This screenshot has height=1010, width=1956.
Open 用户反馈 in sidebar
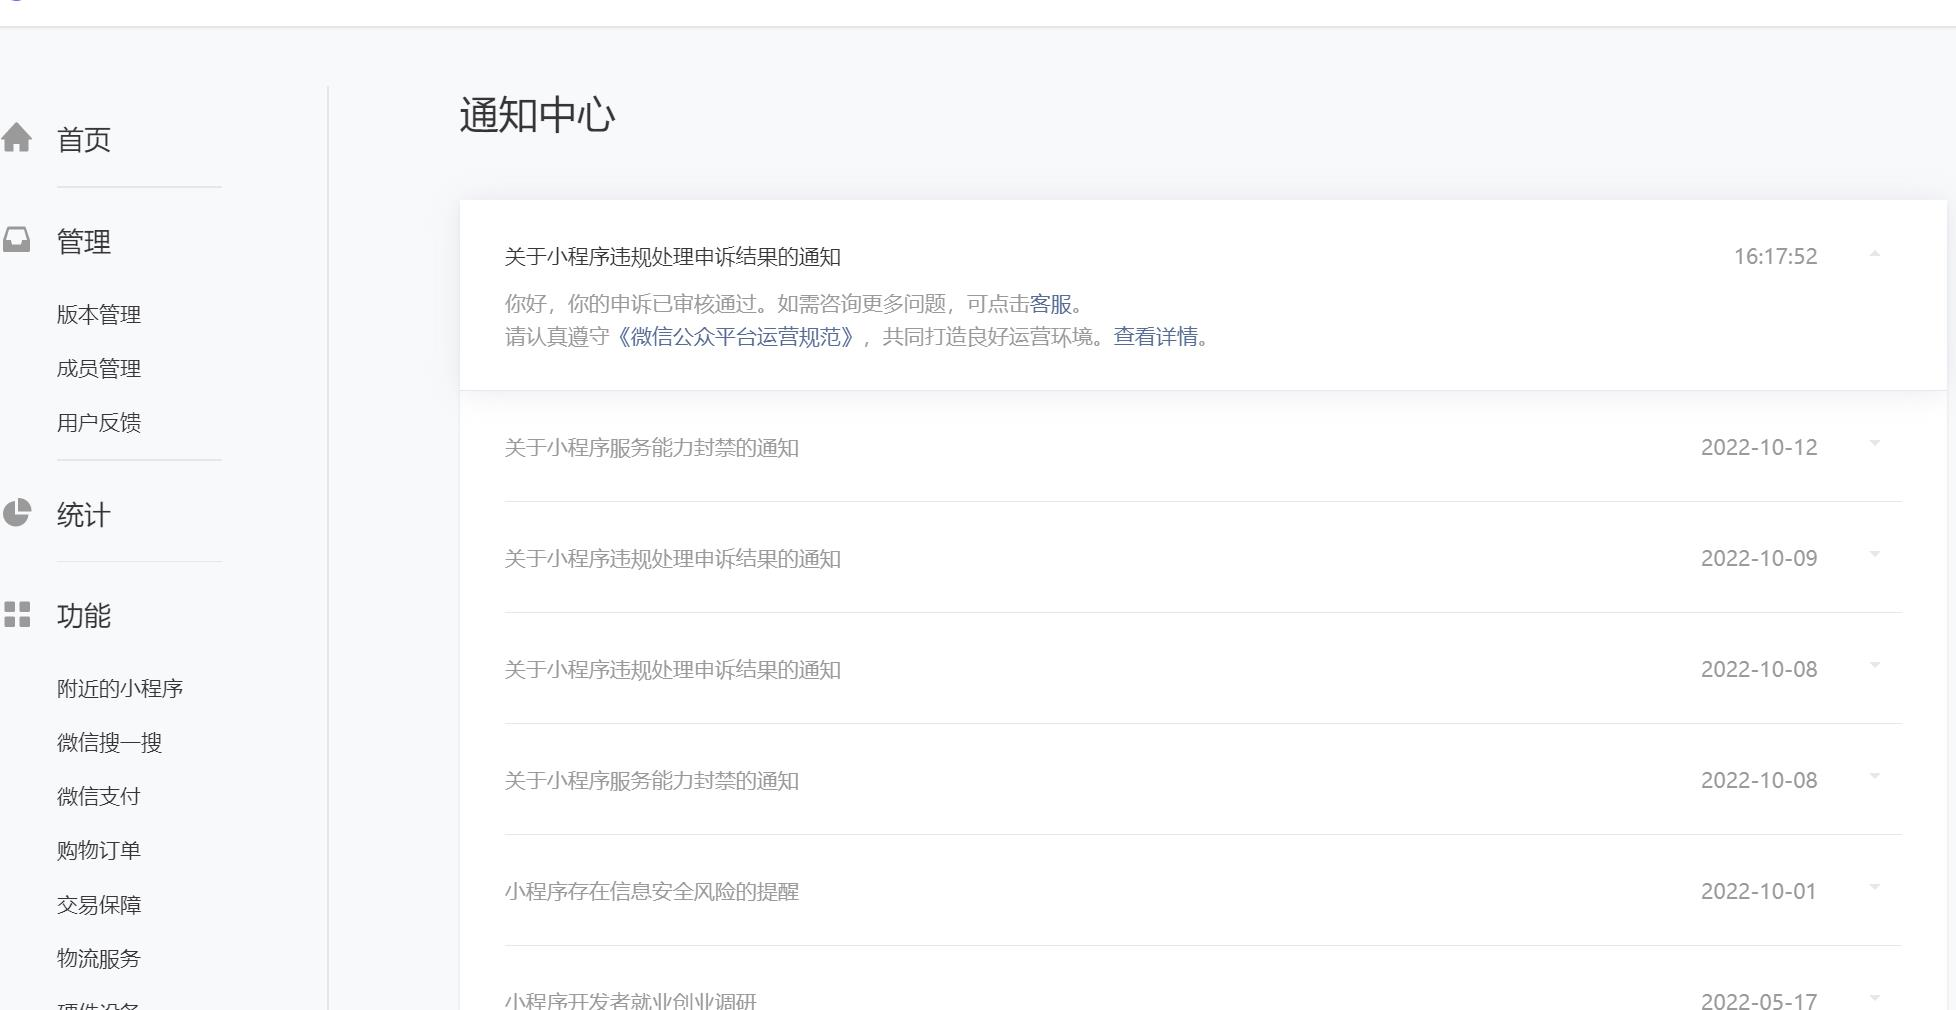point(99,422)
